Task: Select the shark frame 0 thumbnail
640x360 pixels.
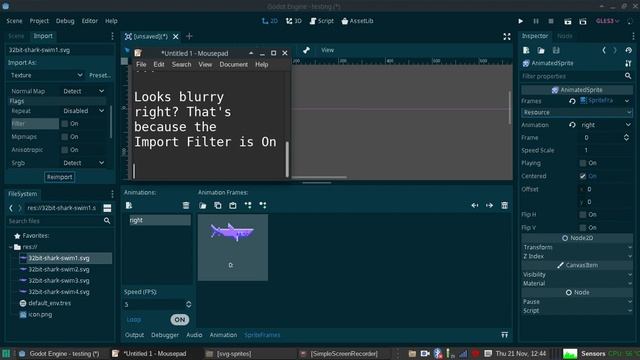Action: [x=233, y=247]
